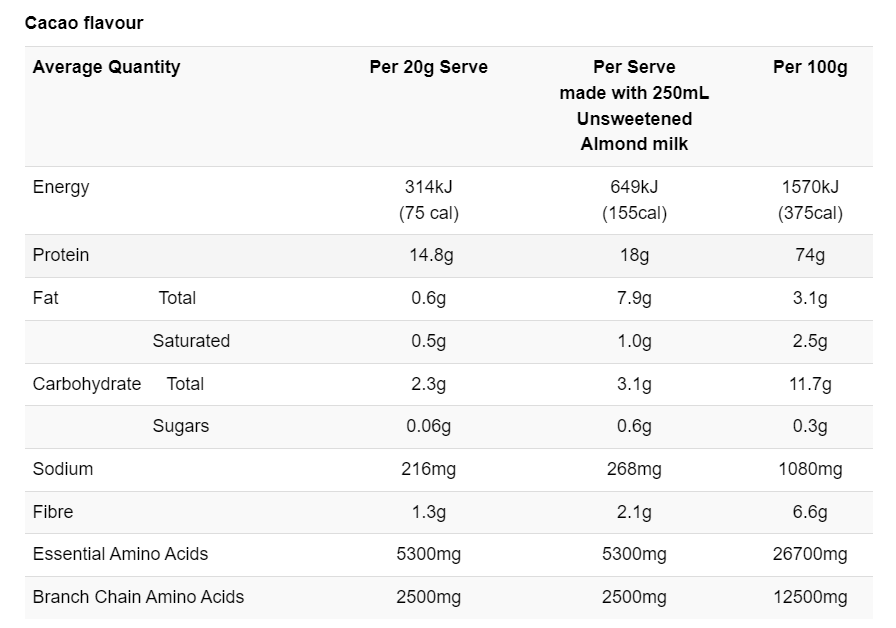Viewport: 896px width, 628px height.
Task: Click the Saturated fat label
Action: [191, 341]
